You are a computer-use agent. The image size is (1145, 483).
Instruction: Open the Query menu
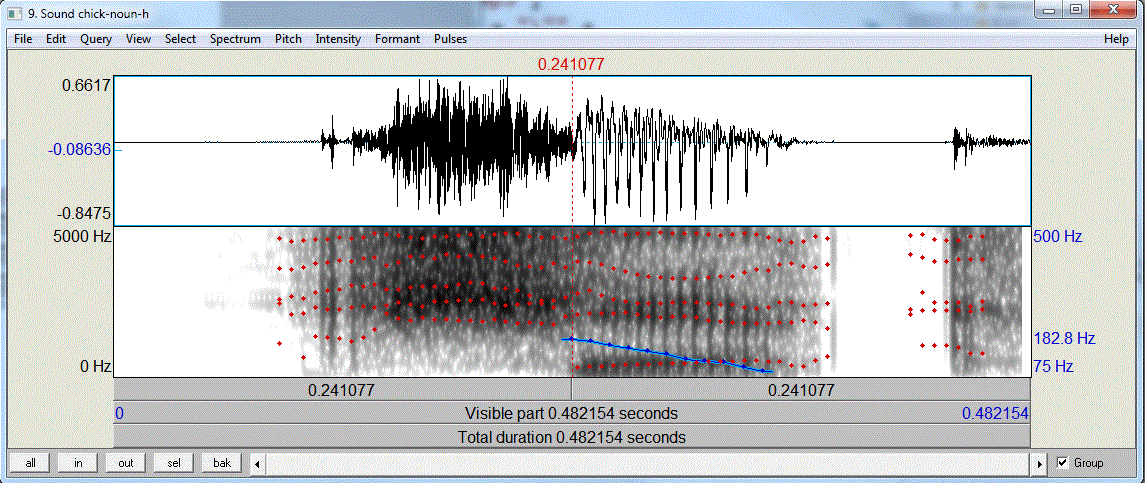pos(96,39)
